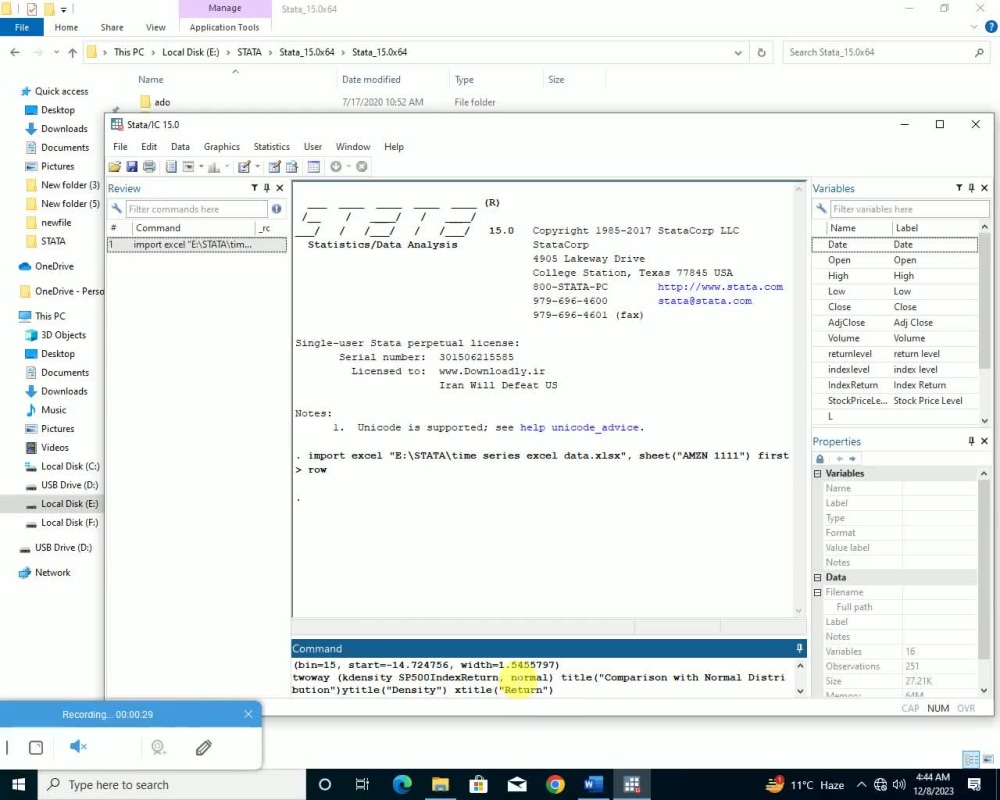Image resolution: width=1000 pixels, height=800 pixels.
Task: Open the Statistics menu
Action: 271,146
